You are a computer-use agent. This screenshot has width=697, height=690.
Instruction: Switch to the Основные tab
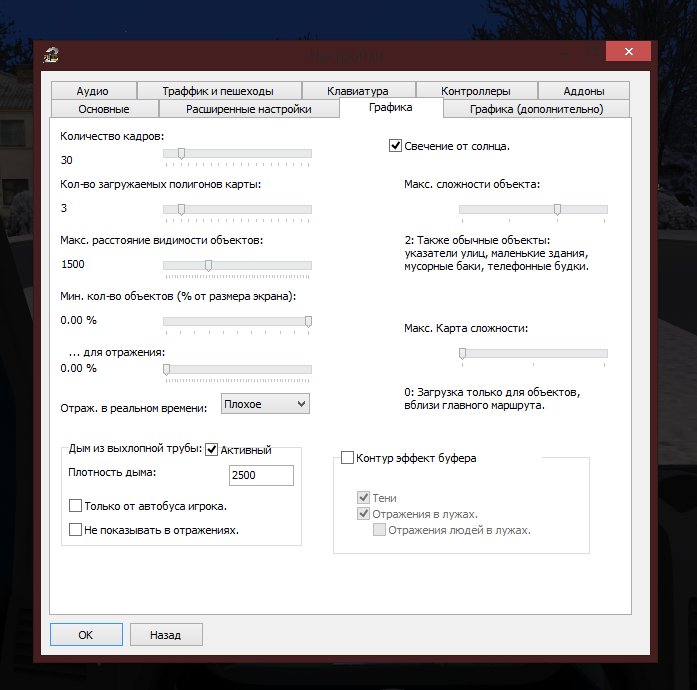104,109
